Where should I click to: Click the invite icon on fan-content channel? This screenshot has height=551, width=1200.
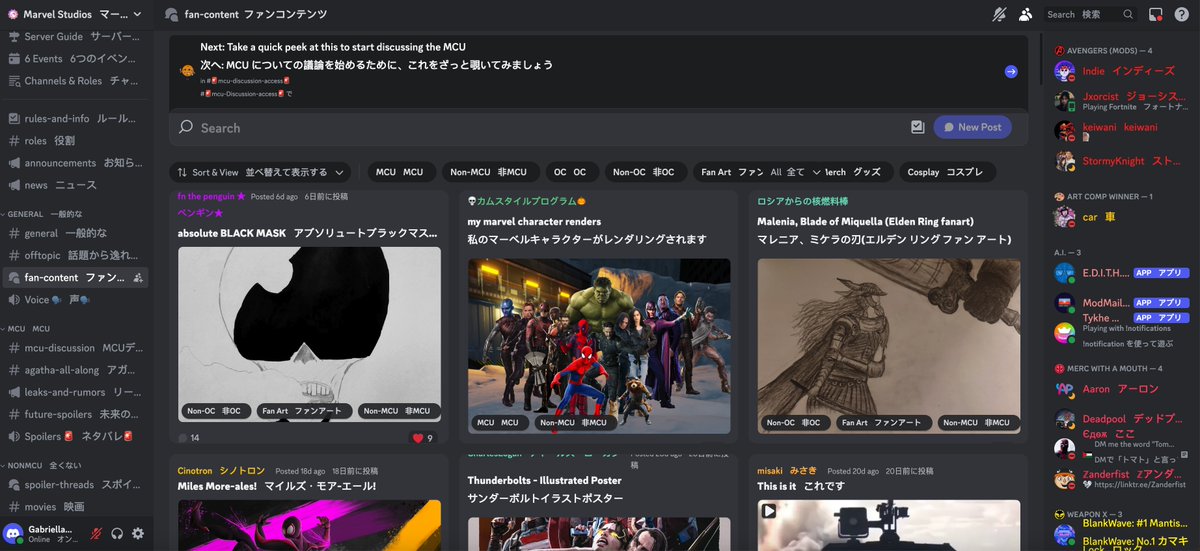[x=137, y=277]
